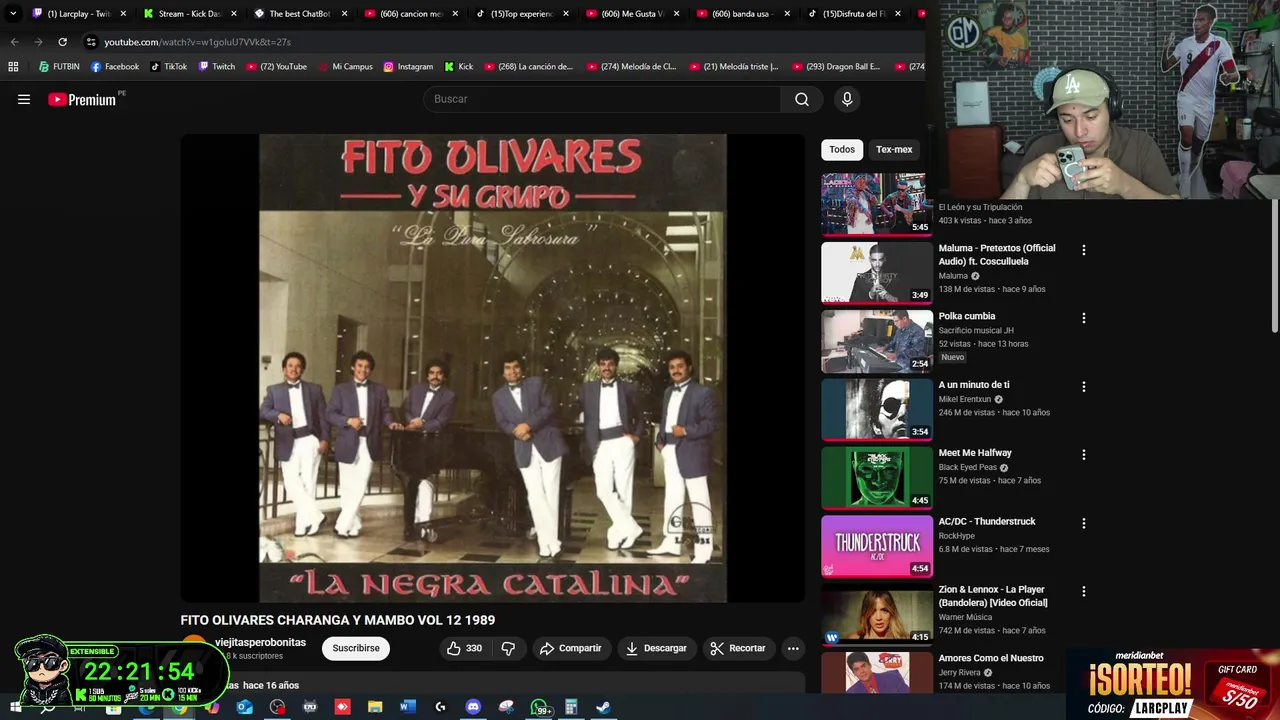Viewport: 1280px width, 720px height.
Task: Open the Facebook bookmark
Action: pos(115,67)
